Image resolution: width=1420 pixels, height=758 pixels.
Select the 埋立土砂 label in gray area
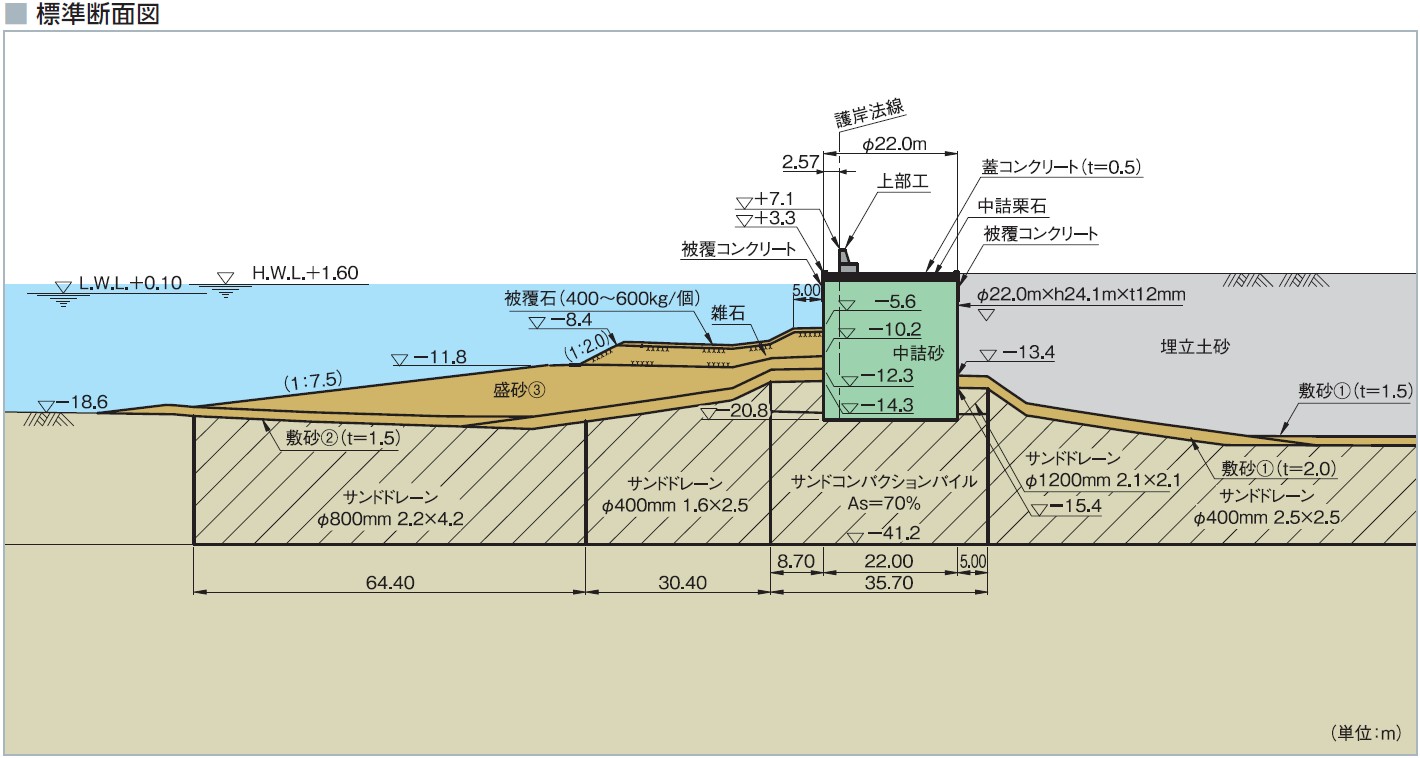pyautogui.click(x=1194, y=347)
